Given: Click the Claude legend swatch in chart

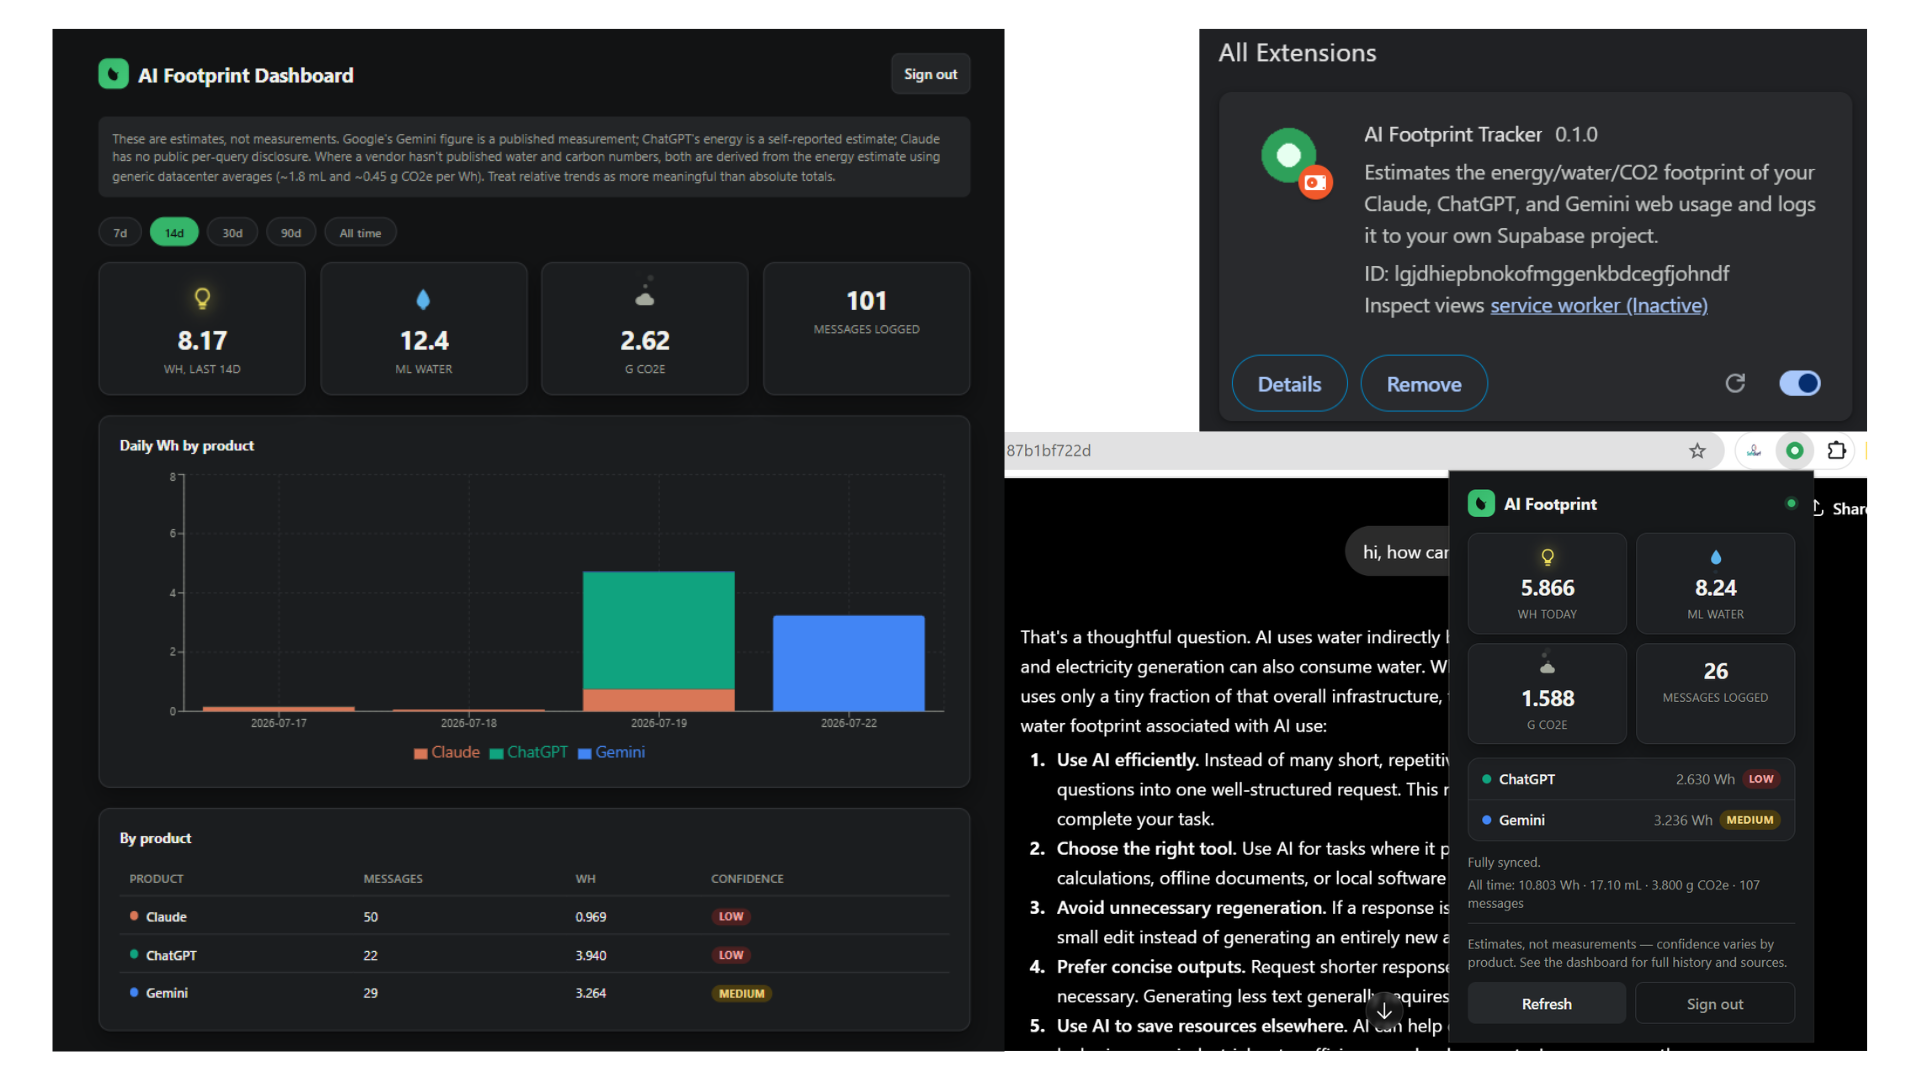Looking at the screenshot, I should pyautogui.click(x=421, y=754).
